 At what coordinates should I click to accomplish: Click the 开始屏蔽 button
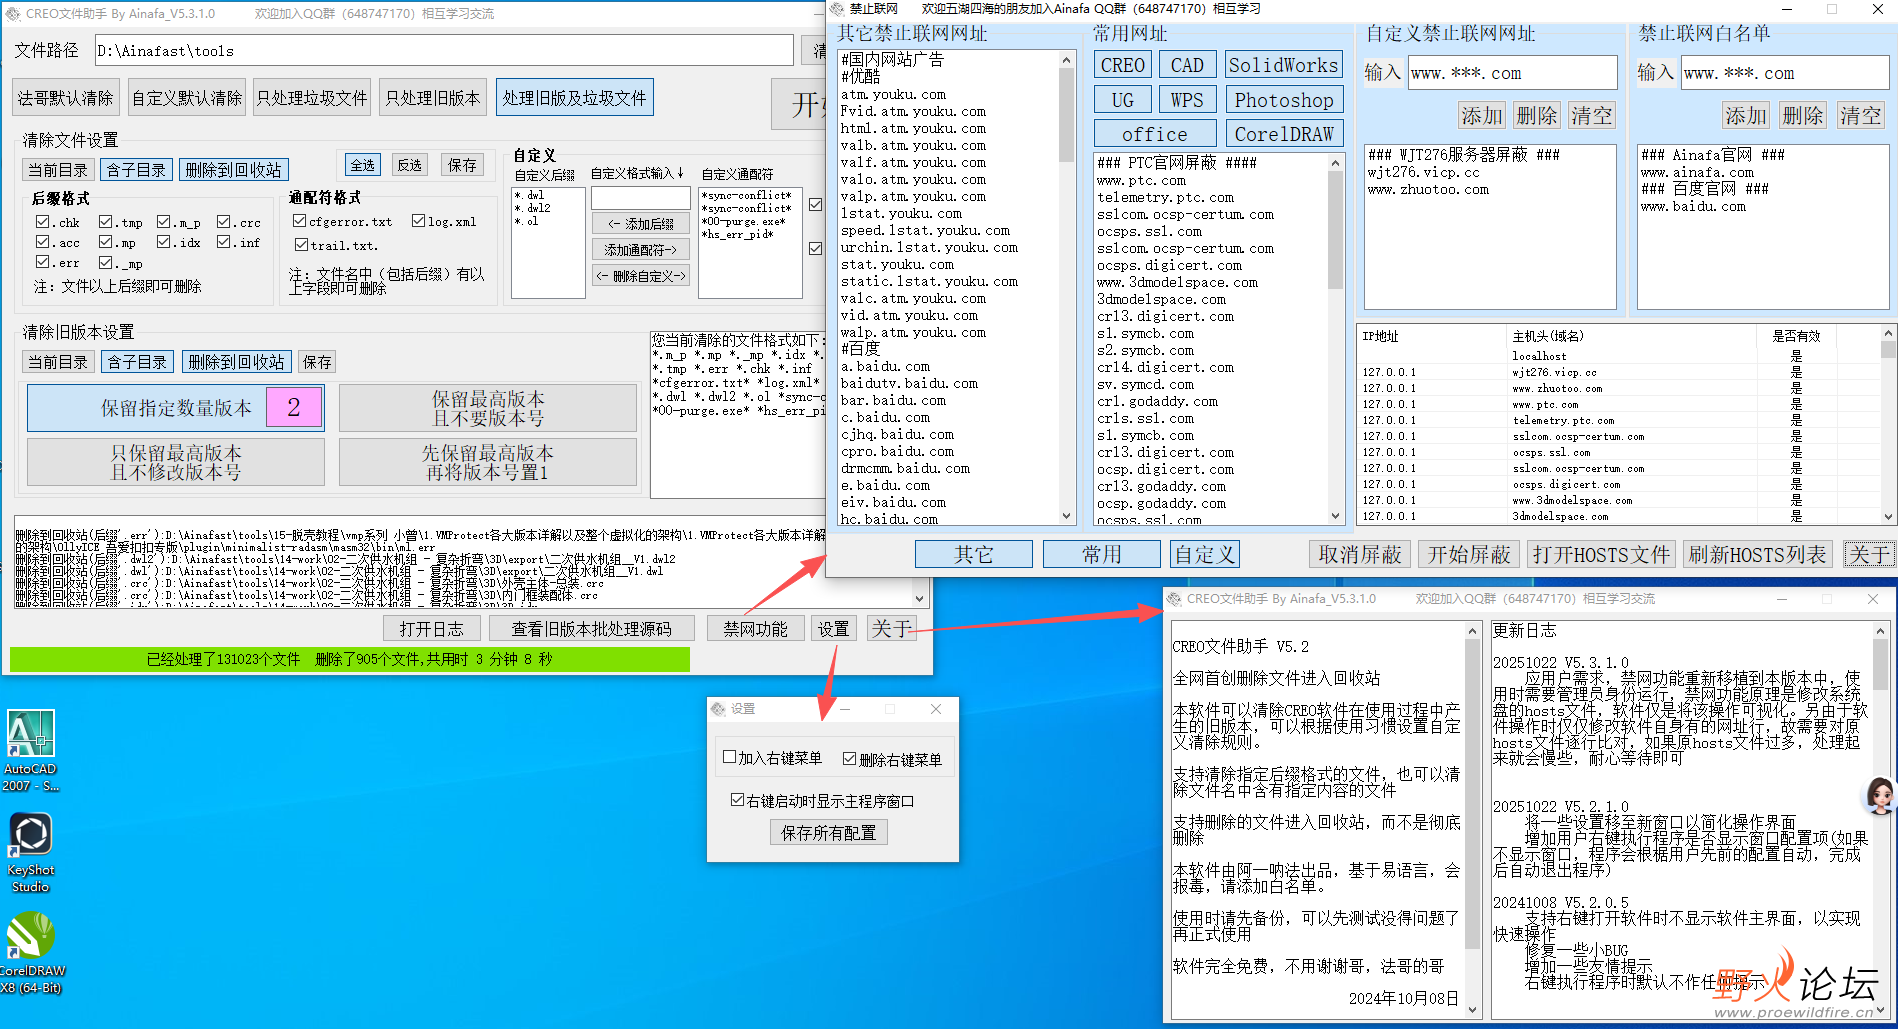[1469, 554]
